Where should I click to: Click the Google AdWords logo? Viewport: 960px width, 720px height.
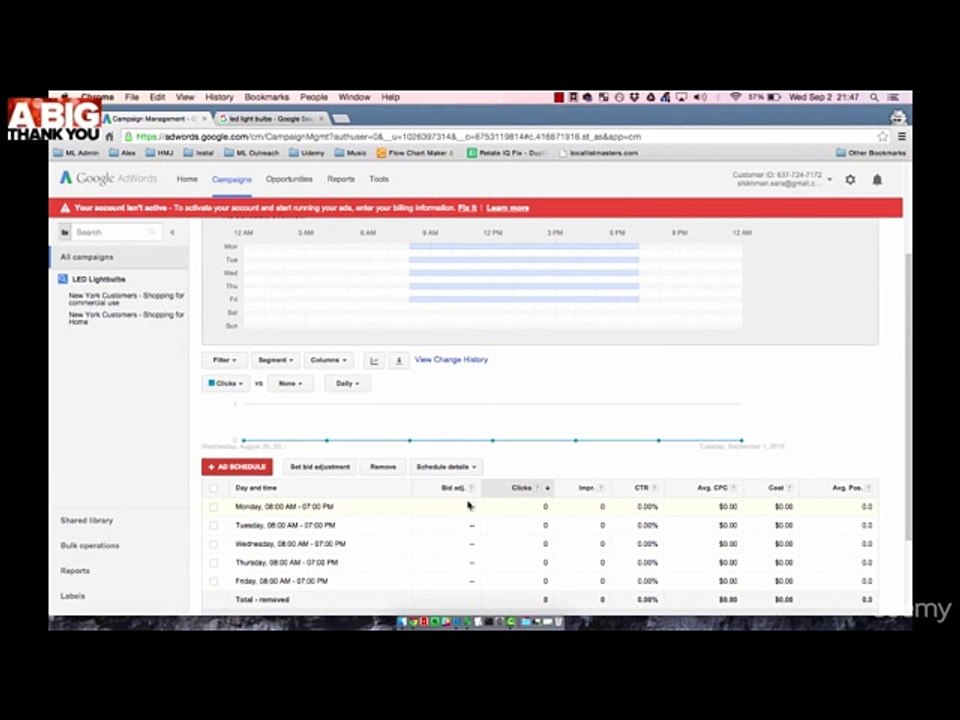tap(108, 178)
